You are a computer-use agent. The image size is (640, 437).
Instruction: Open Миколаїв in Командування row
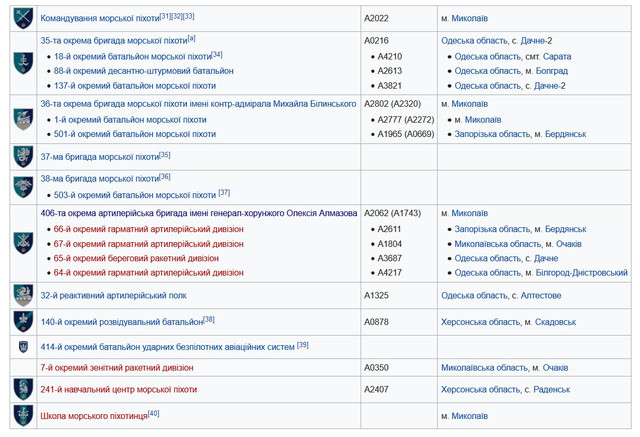point(469,18)
